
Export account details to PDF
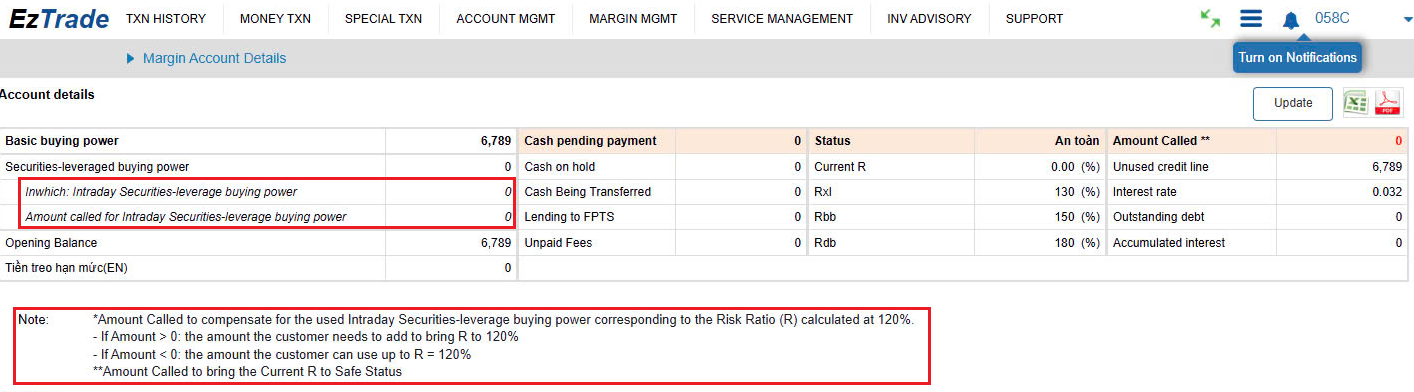[1388, 103]
